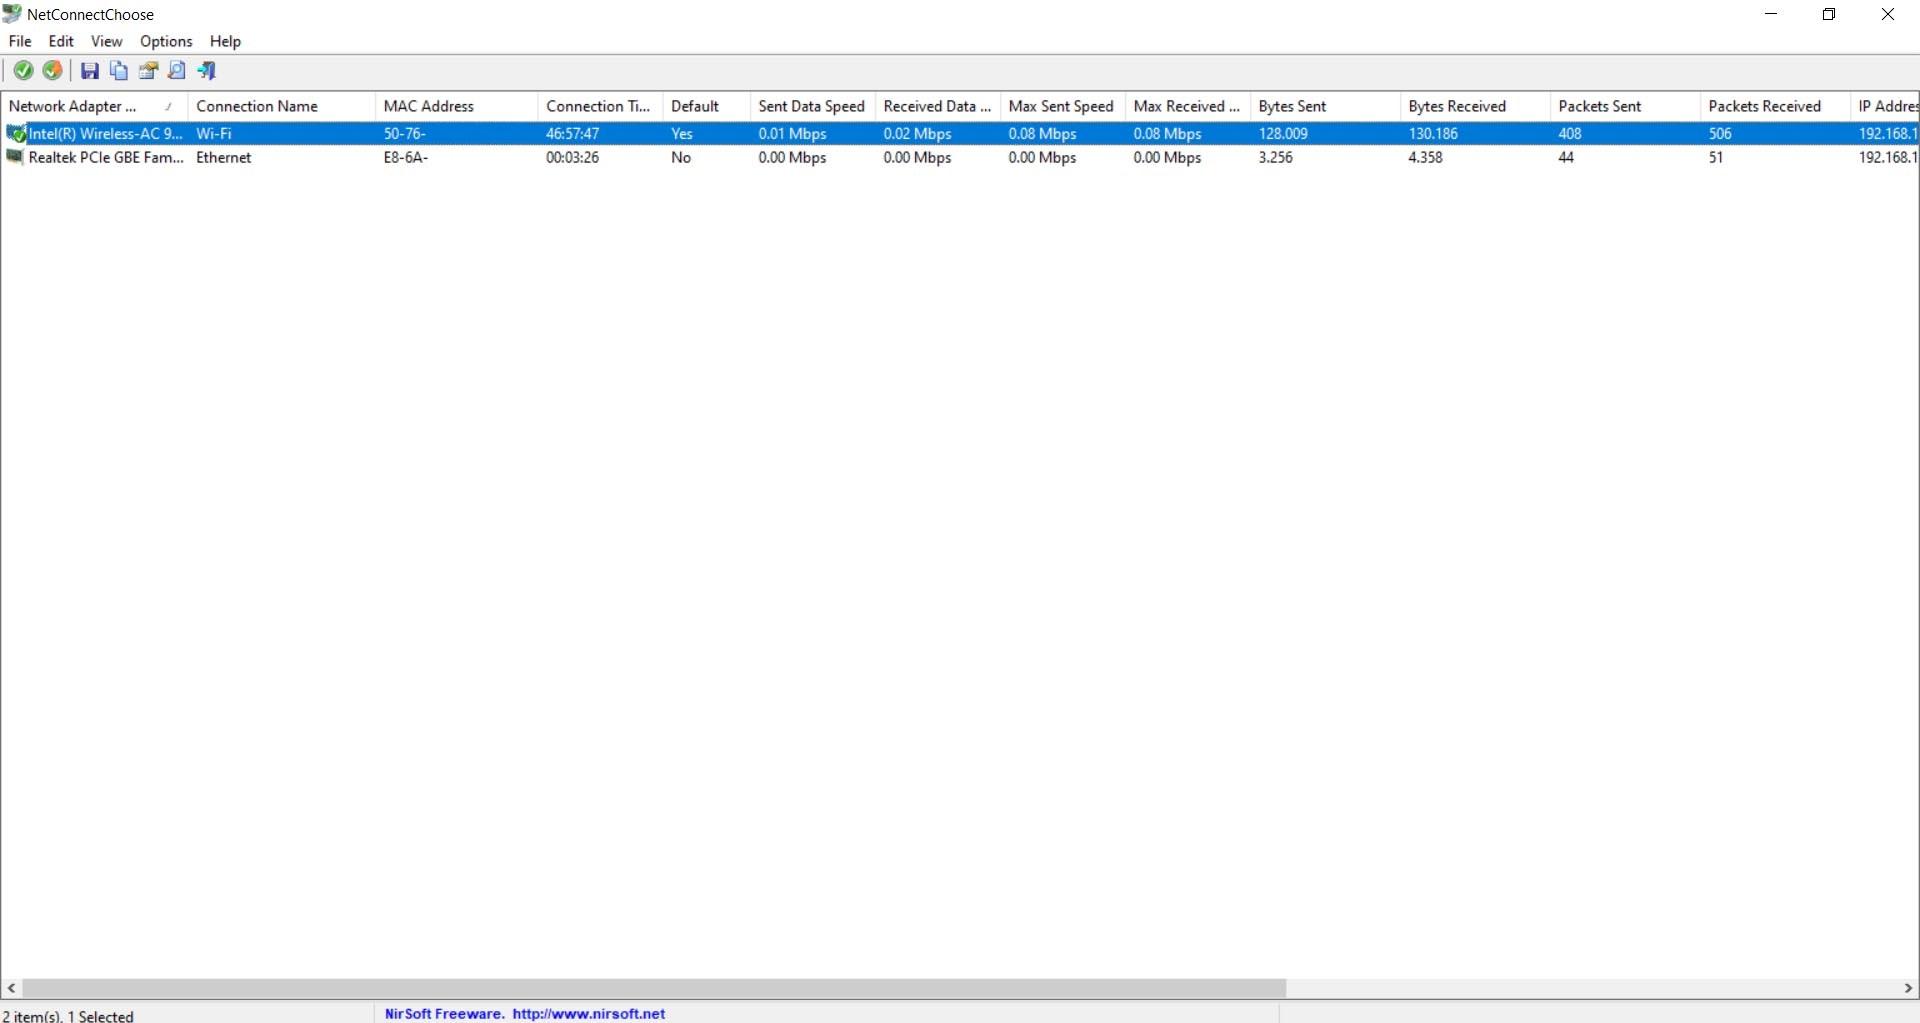Click the adapter icon in the Realtek row
The height and width of the screenshot is (1023, 1920).
point(15,157)
